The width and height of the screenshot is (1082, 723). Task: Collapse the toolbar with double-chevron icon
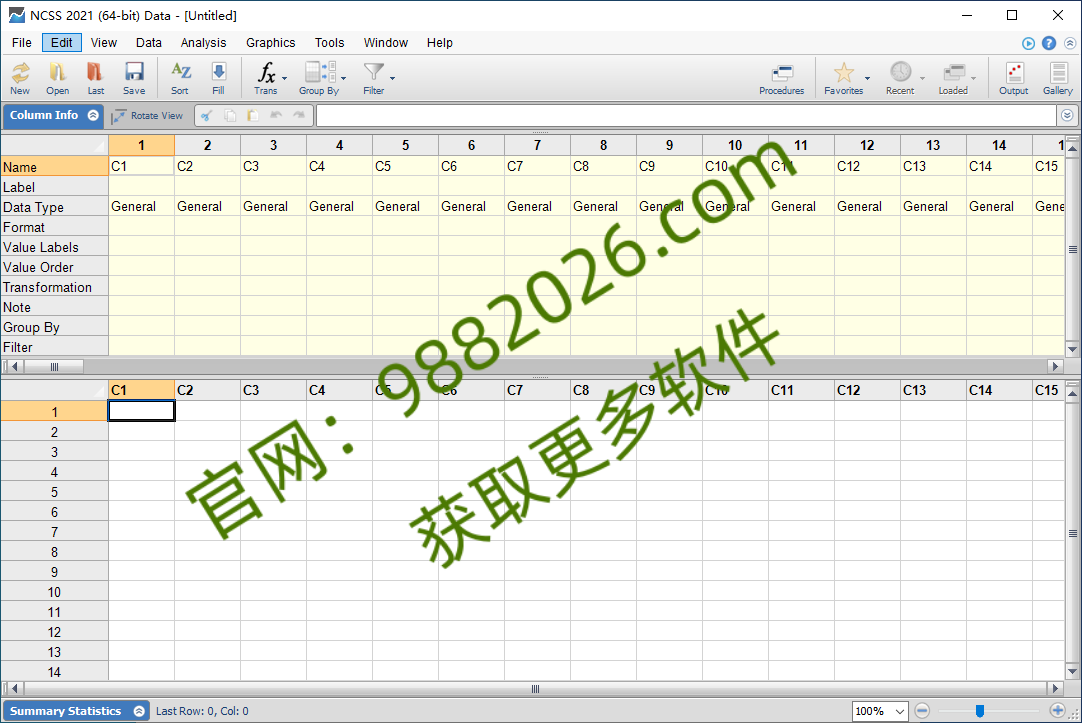(x=1070, y=43)
